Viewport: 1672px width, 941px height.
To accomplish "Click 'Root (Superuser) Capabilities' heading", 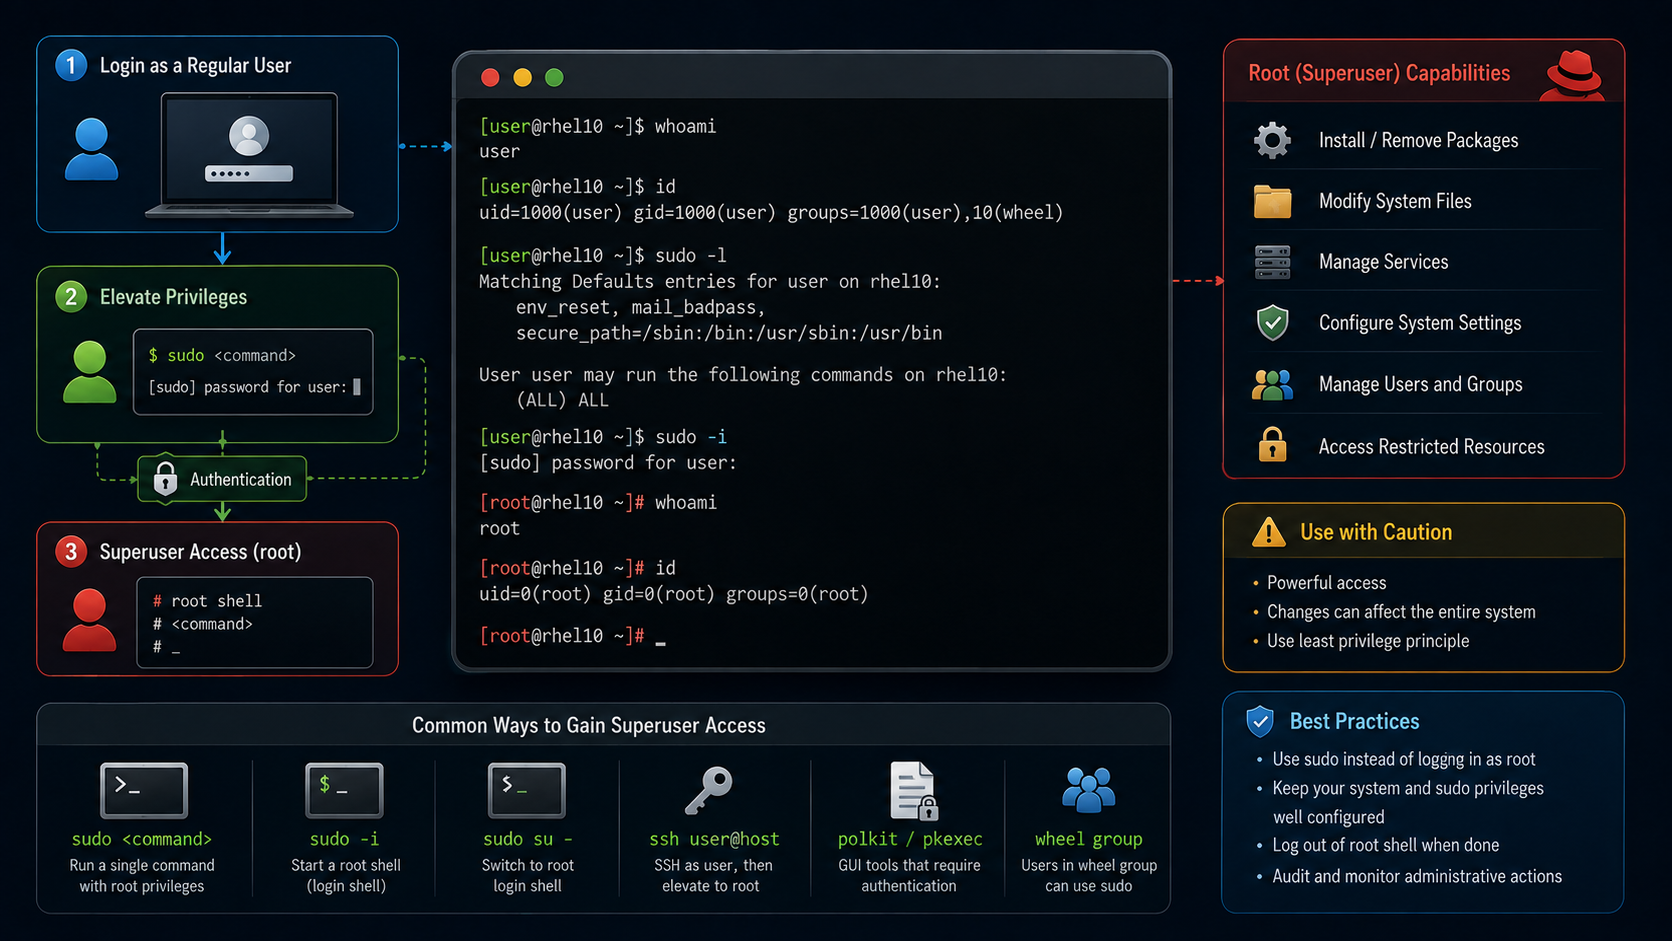I will click(x=1379, y=73).
